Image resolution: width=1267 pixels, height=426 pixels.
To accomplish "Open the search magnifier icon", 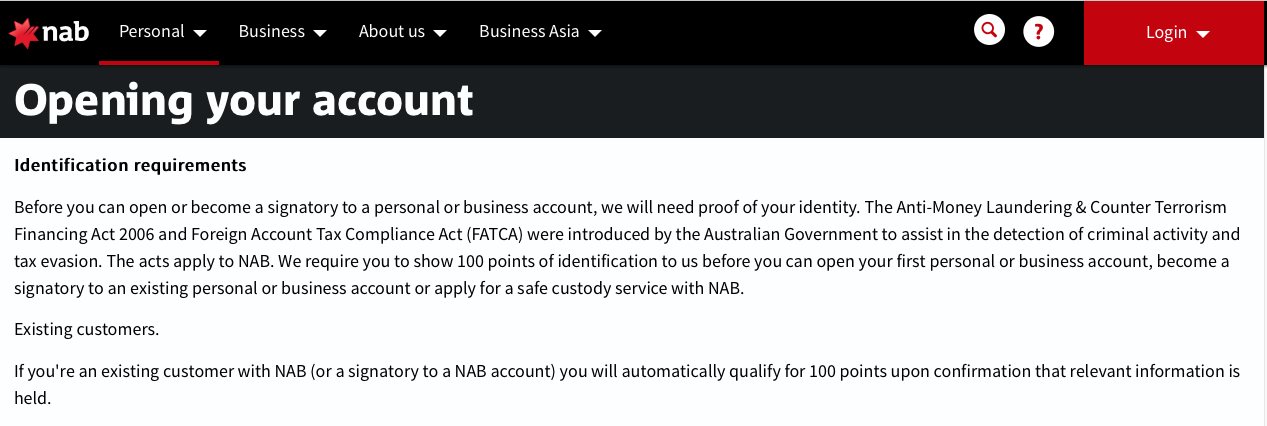I will click(x=989, y=31).
